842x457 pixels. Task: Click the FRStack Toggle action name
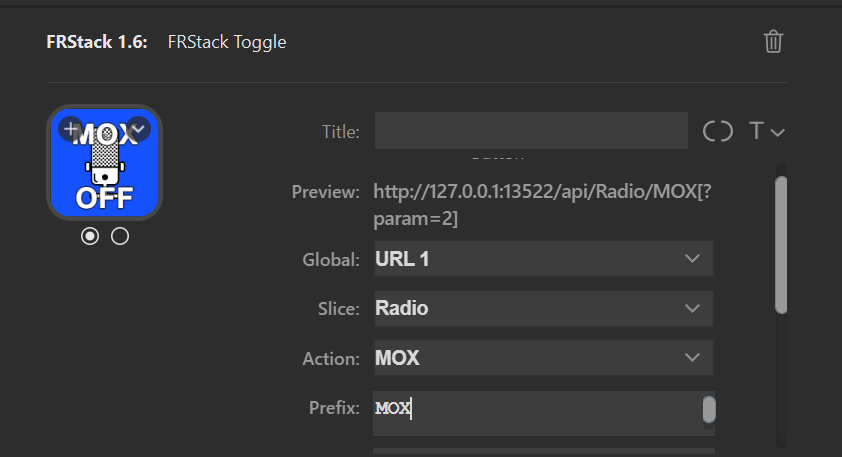tap(227, 42)
